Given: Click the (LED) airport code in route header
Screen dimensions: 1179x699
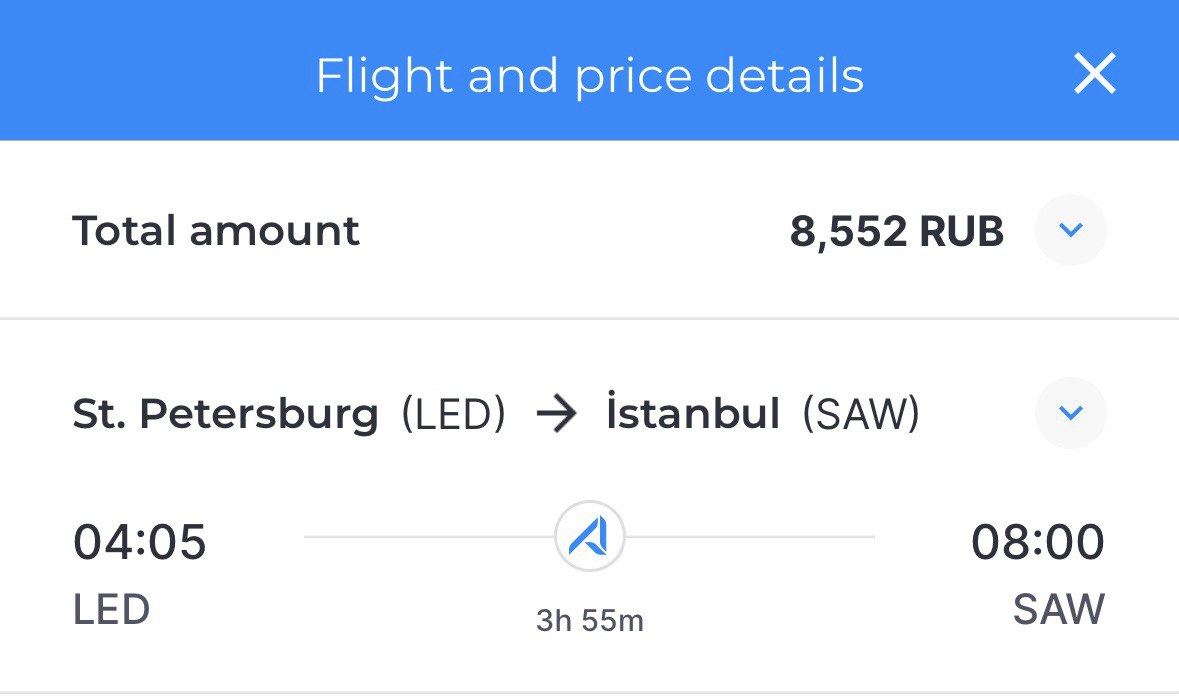Looking at the screenshot, I should [453, 414].
